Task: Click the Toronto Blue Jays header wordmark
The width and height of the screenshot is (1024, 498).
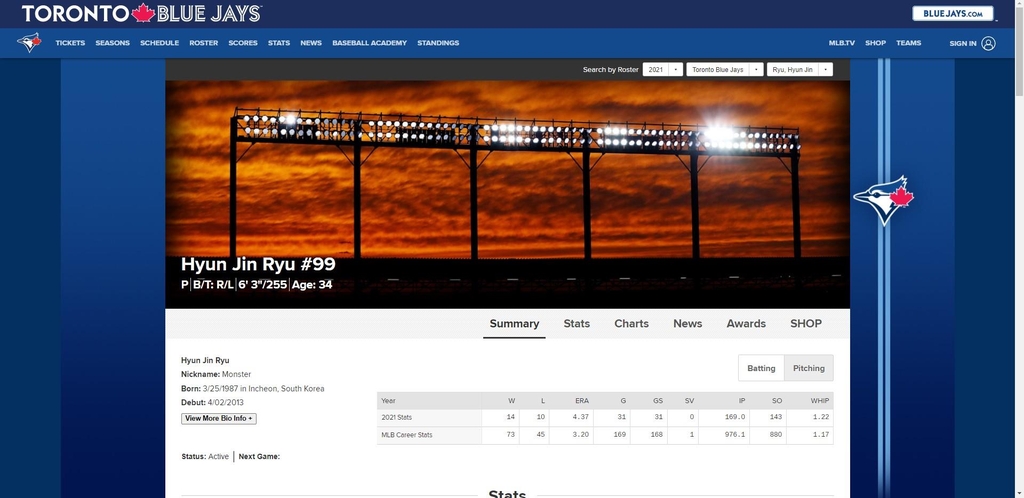Action: (x=142, y=14)
